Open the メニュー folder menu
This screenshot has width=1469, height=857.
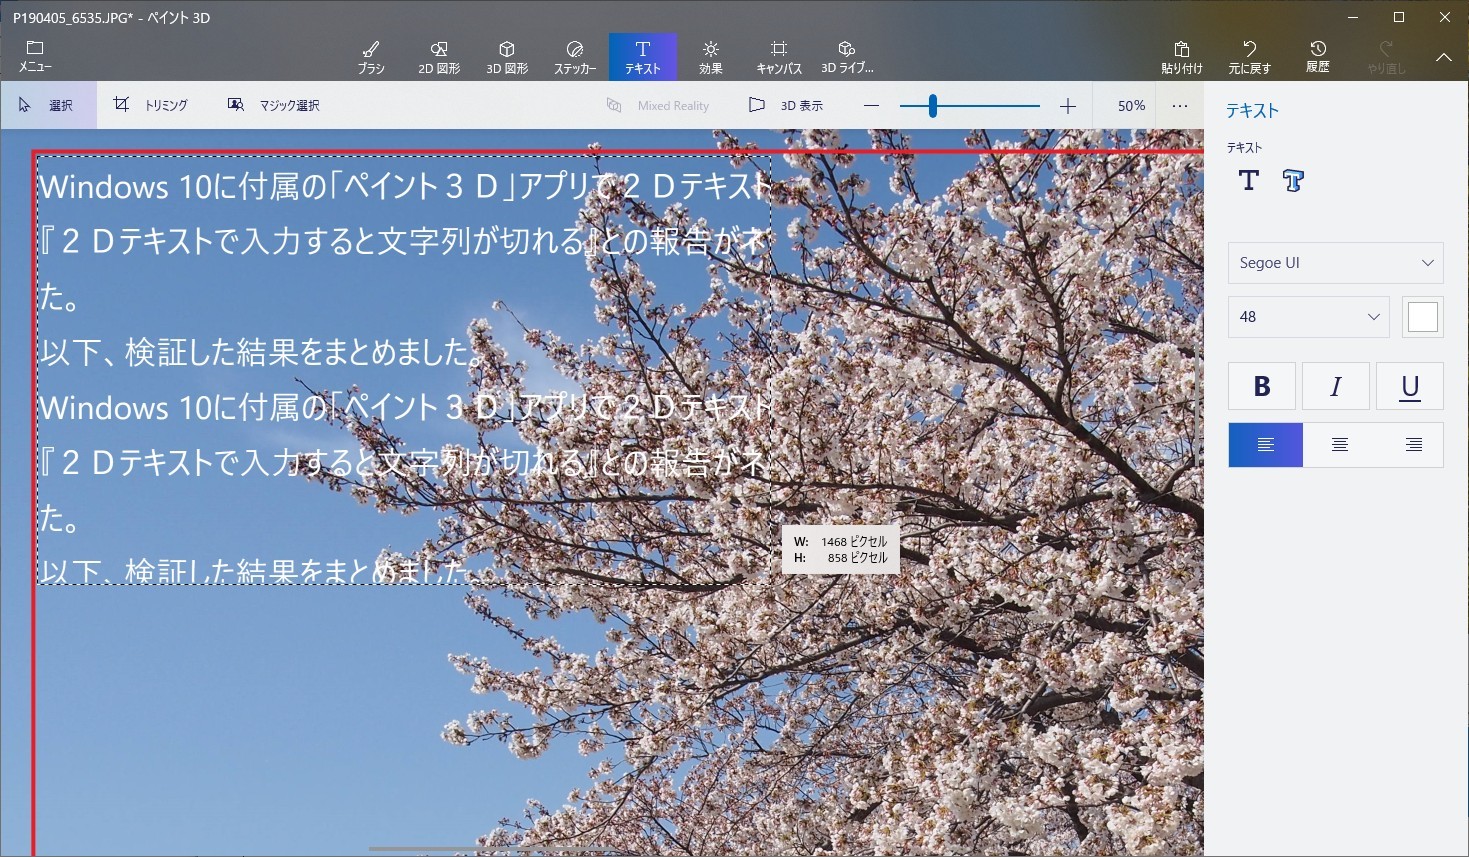pyautogui.click(x=35, y=57)
